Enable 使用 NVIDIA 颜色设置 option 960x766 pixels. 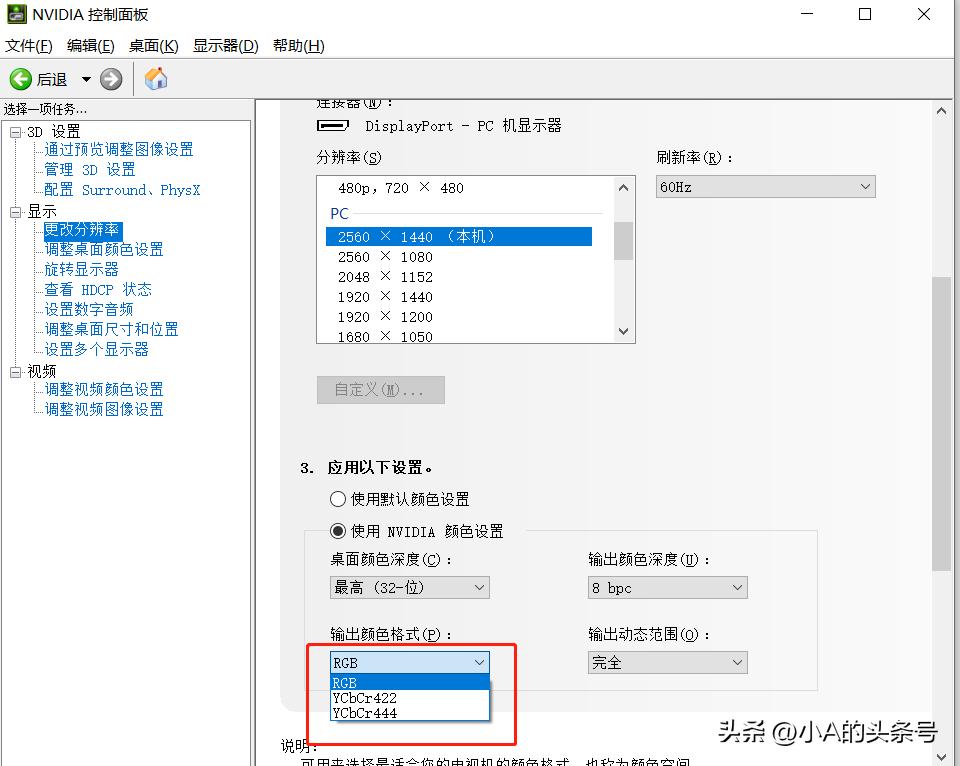(x=338, y=531)
